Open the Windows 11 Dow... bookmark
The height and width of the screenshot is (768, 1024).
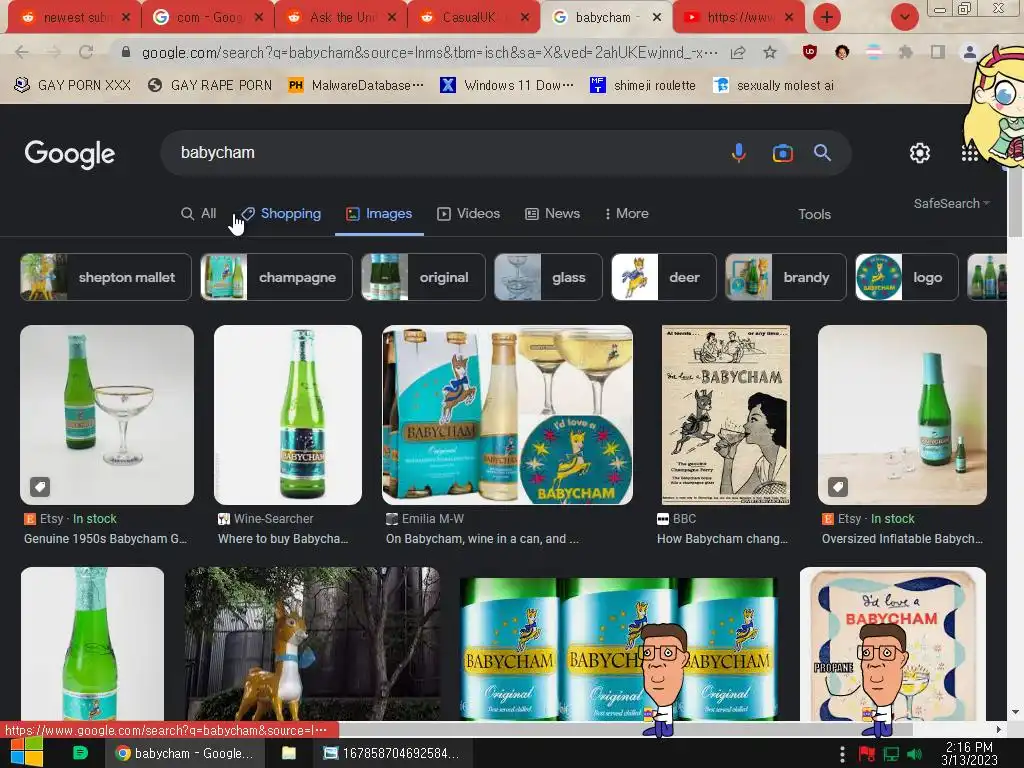pos(507,85)
